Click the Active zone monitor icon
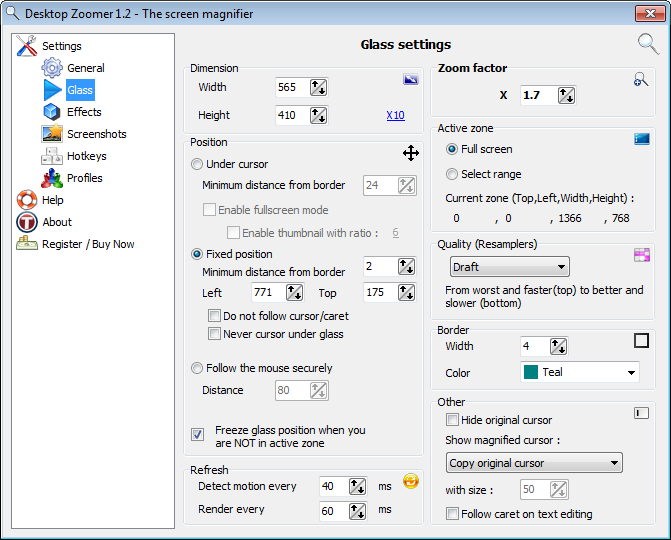Viewport: 671px width, 540px height. [x=641, y=139]
